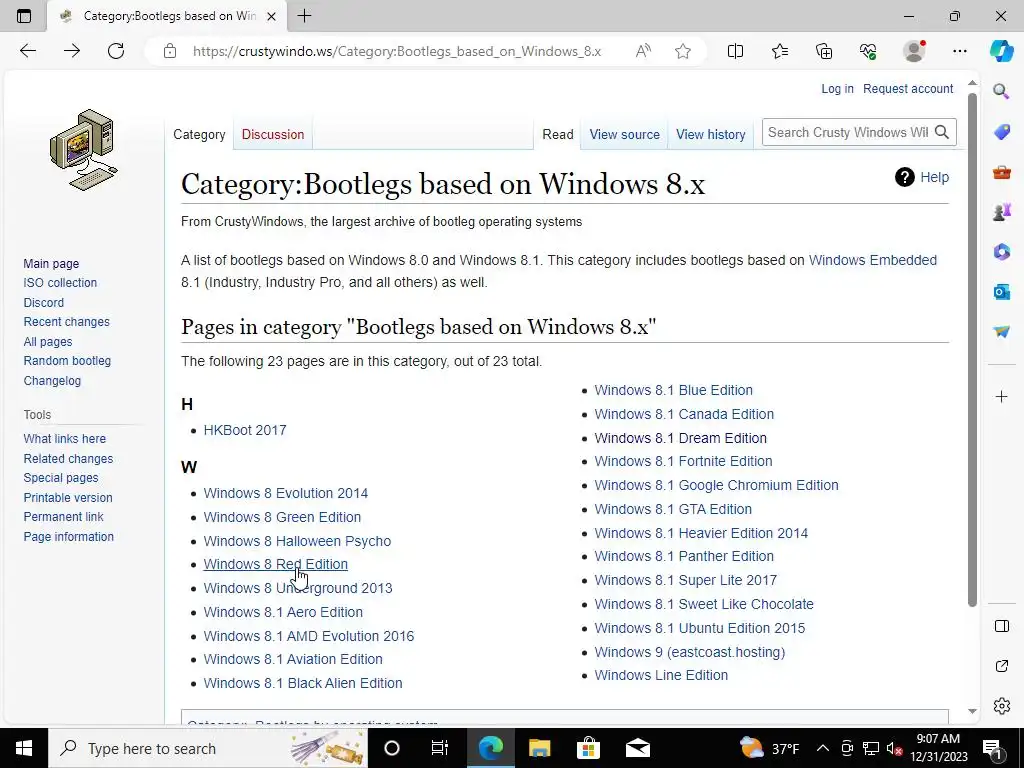Open Windows 8 Red Edition link

(x=276, y=564)
